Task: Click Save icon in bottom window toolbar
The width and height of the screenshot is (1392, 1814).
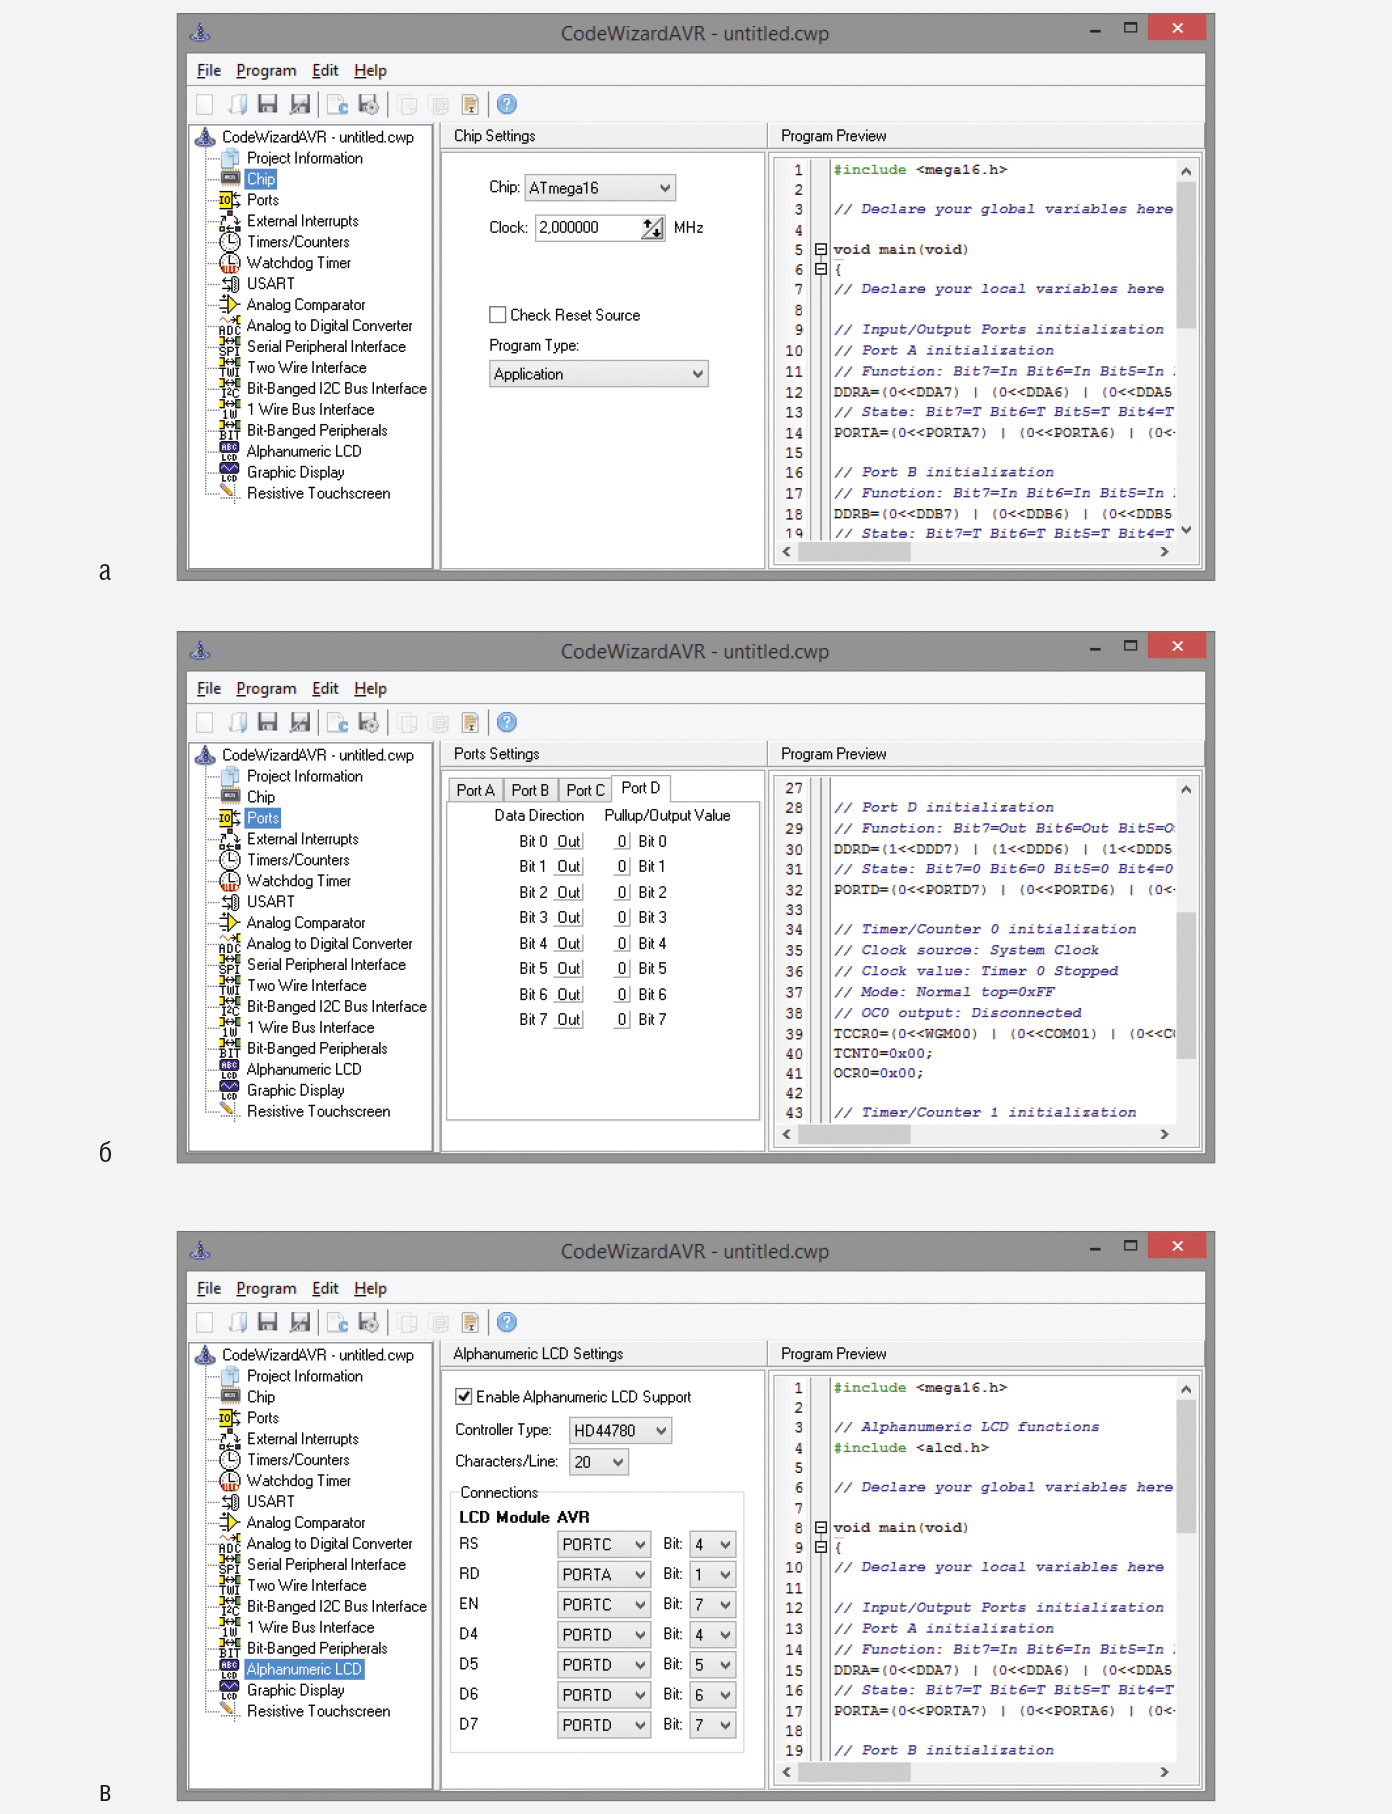Action: point(267,1322)
